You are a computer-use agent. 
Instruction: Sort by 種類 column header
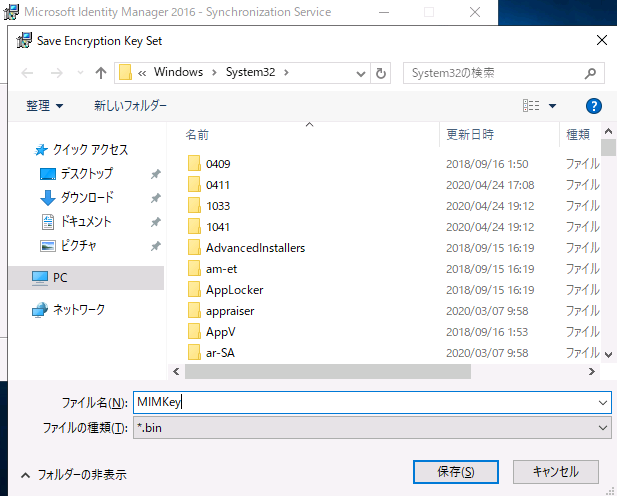click(578, 135)
